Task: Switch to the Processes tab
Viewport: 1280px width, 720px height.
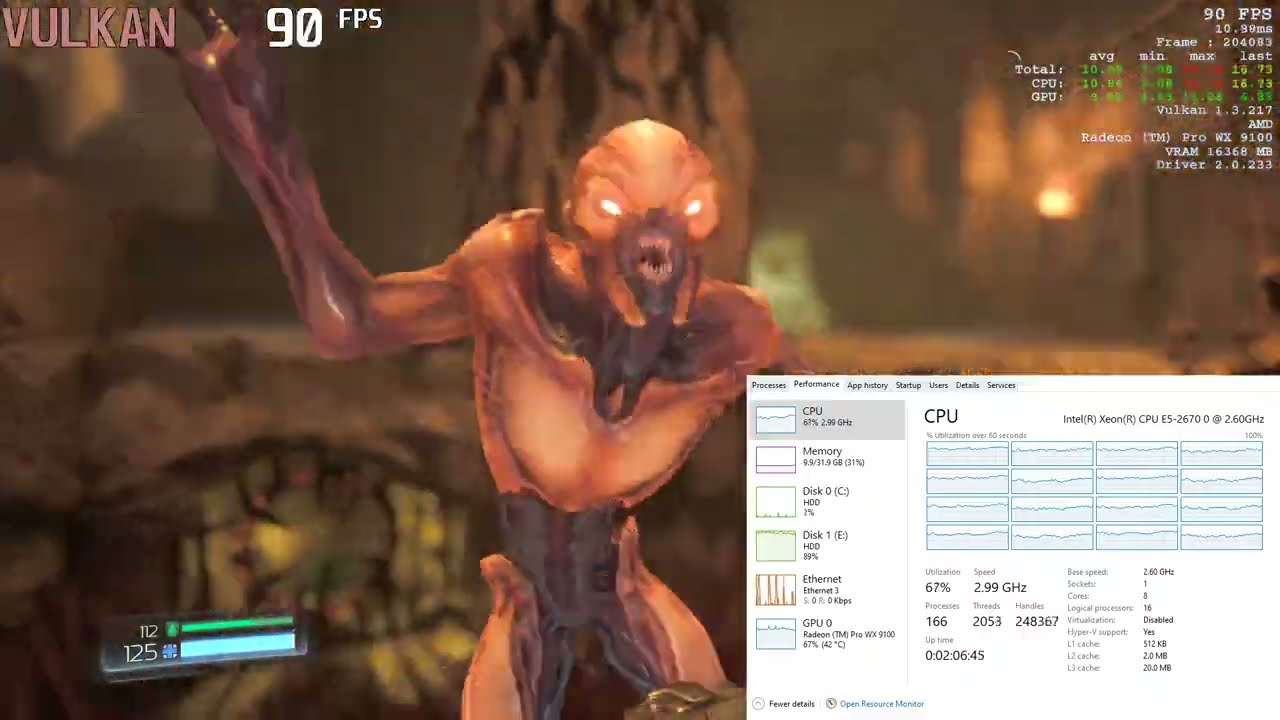Action: (x=769, y=385)
